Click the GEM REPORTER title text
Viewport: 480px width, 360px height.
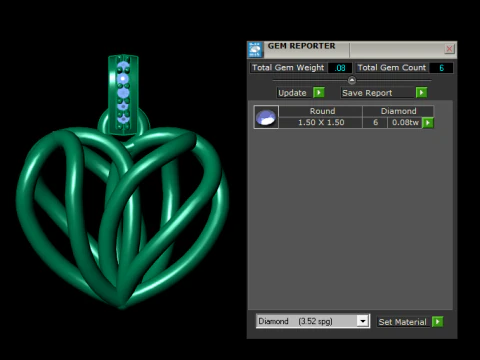301,46
